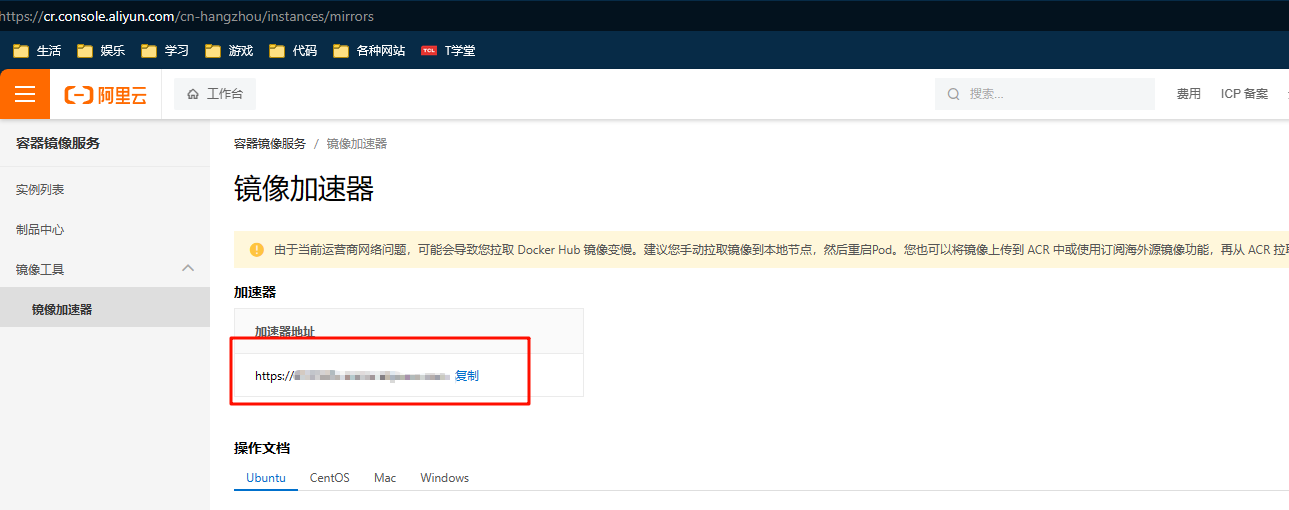The width and height of the screenshot is (1289, 510).
Task: Click the 镜像加速器 breadcrumb text
Action: [356, 144]
